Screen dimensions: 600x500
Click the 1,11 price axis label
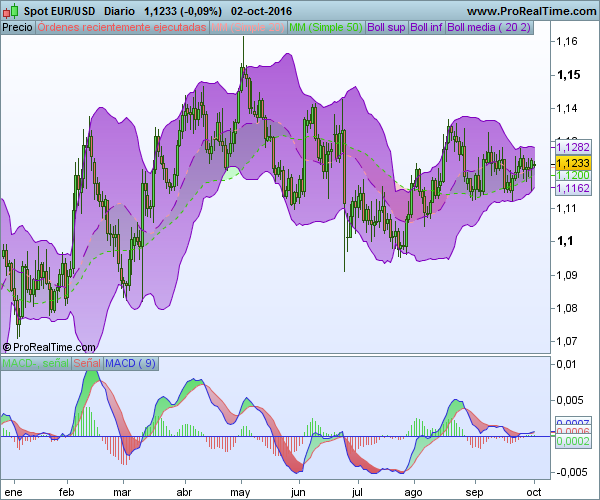click(x=567, y=208)
